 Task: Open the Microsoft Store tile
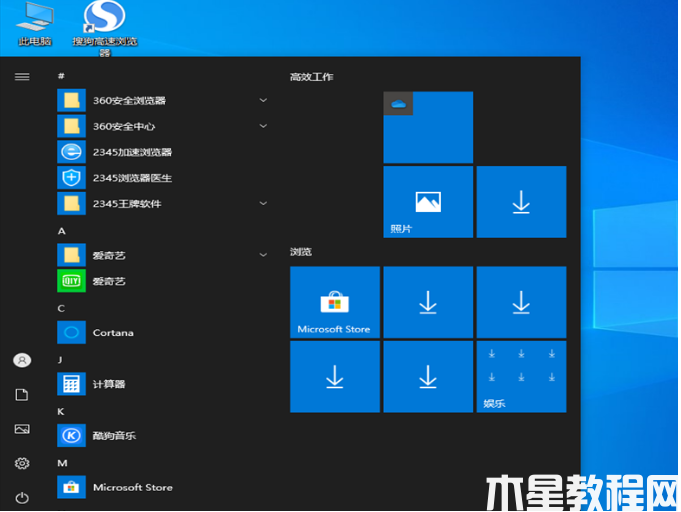coord(335,302)
